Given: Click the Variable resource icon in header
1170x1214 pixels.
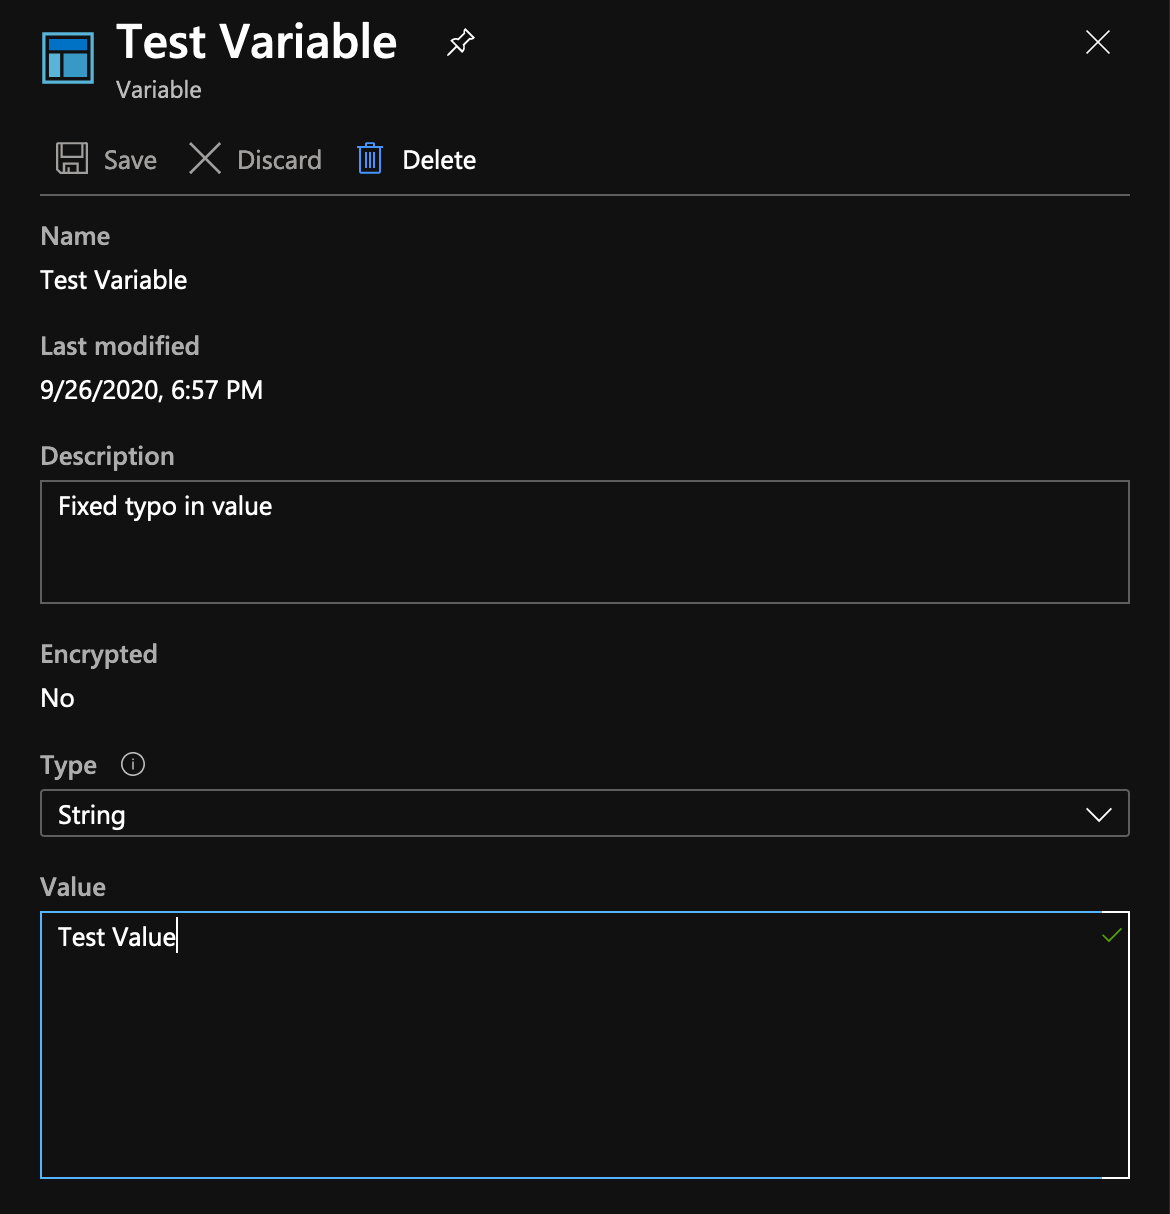Looking at the screenshot, I should click(68, 58).
